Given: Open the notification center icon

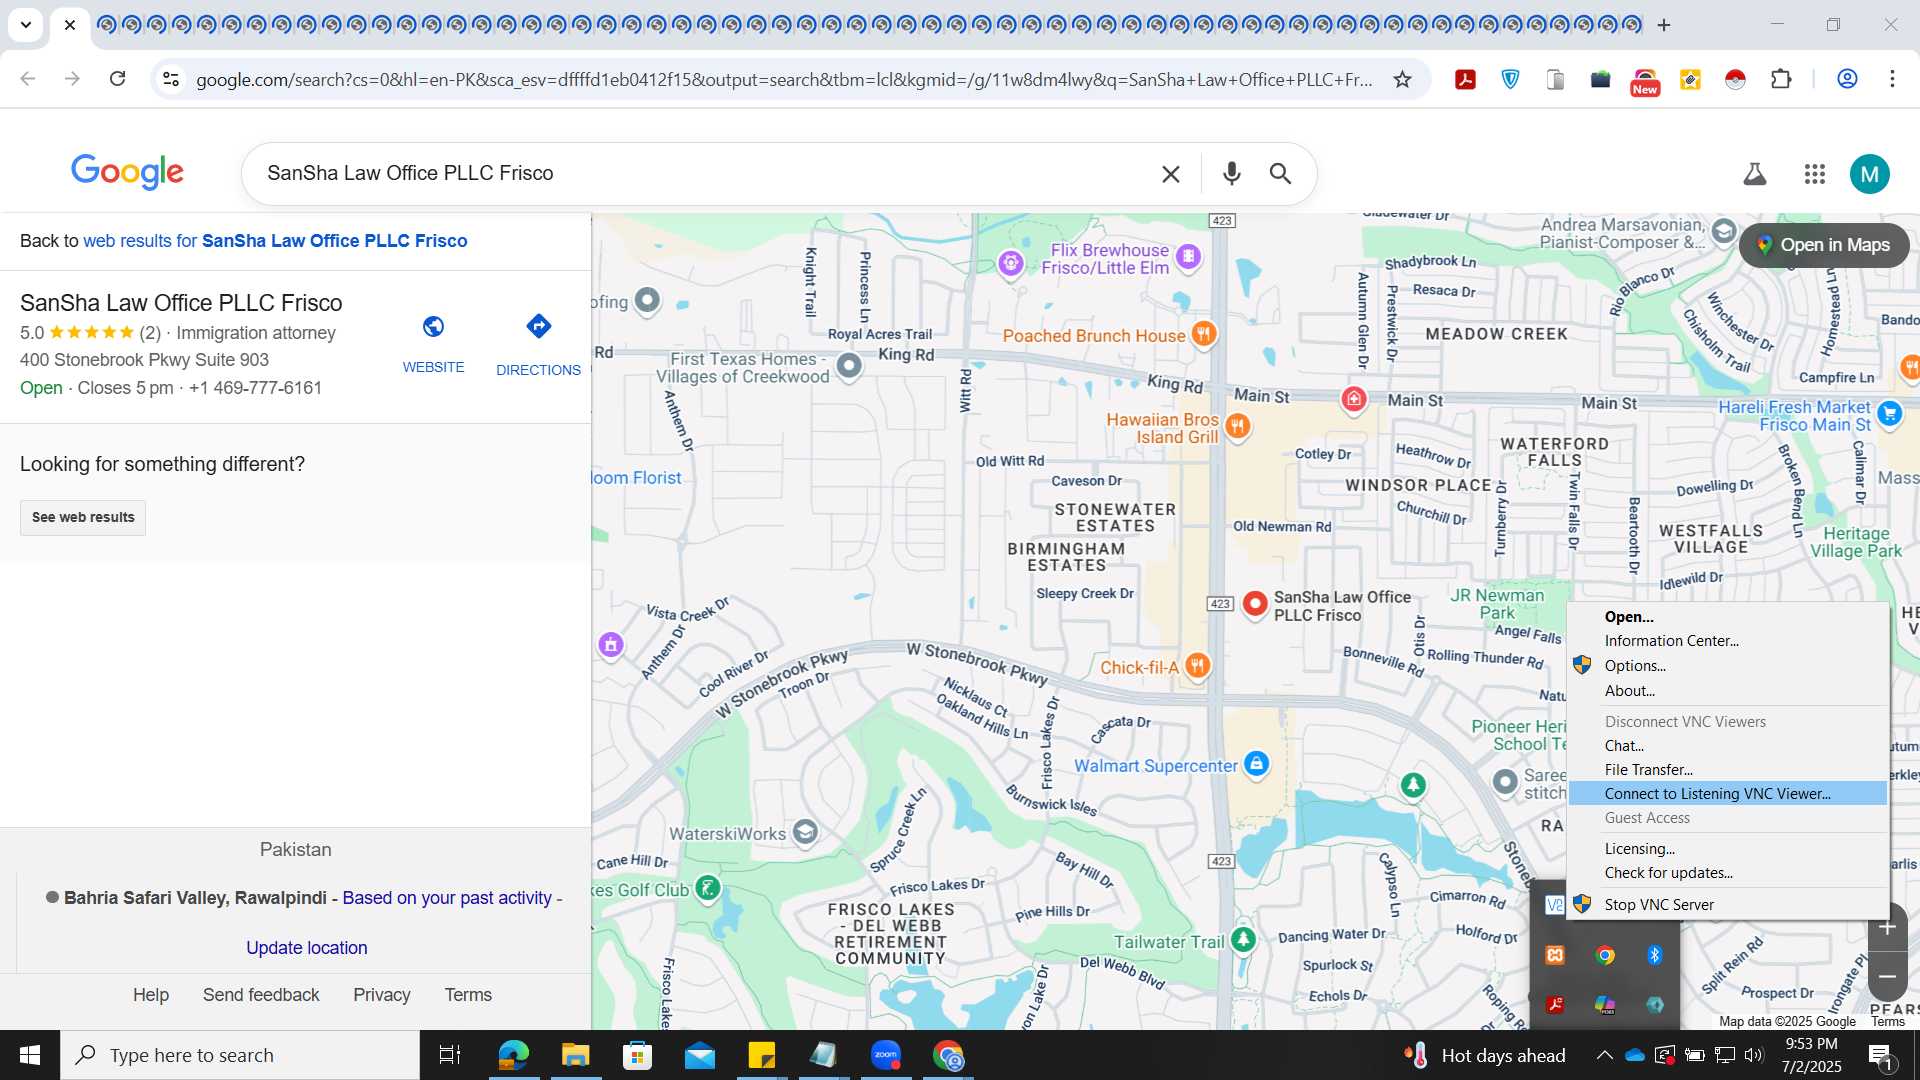Looking at the screenshot, I should tap(1880, 1056).
